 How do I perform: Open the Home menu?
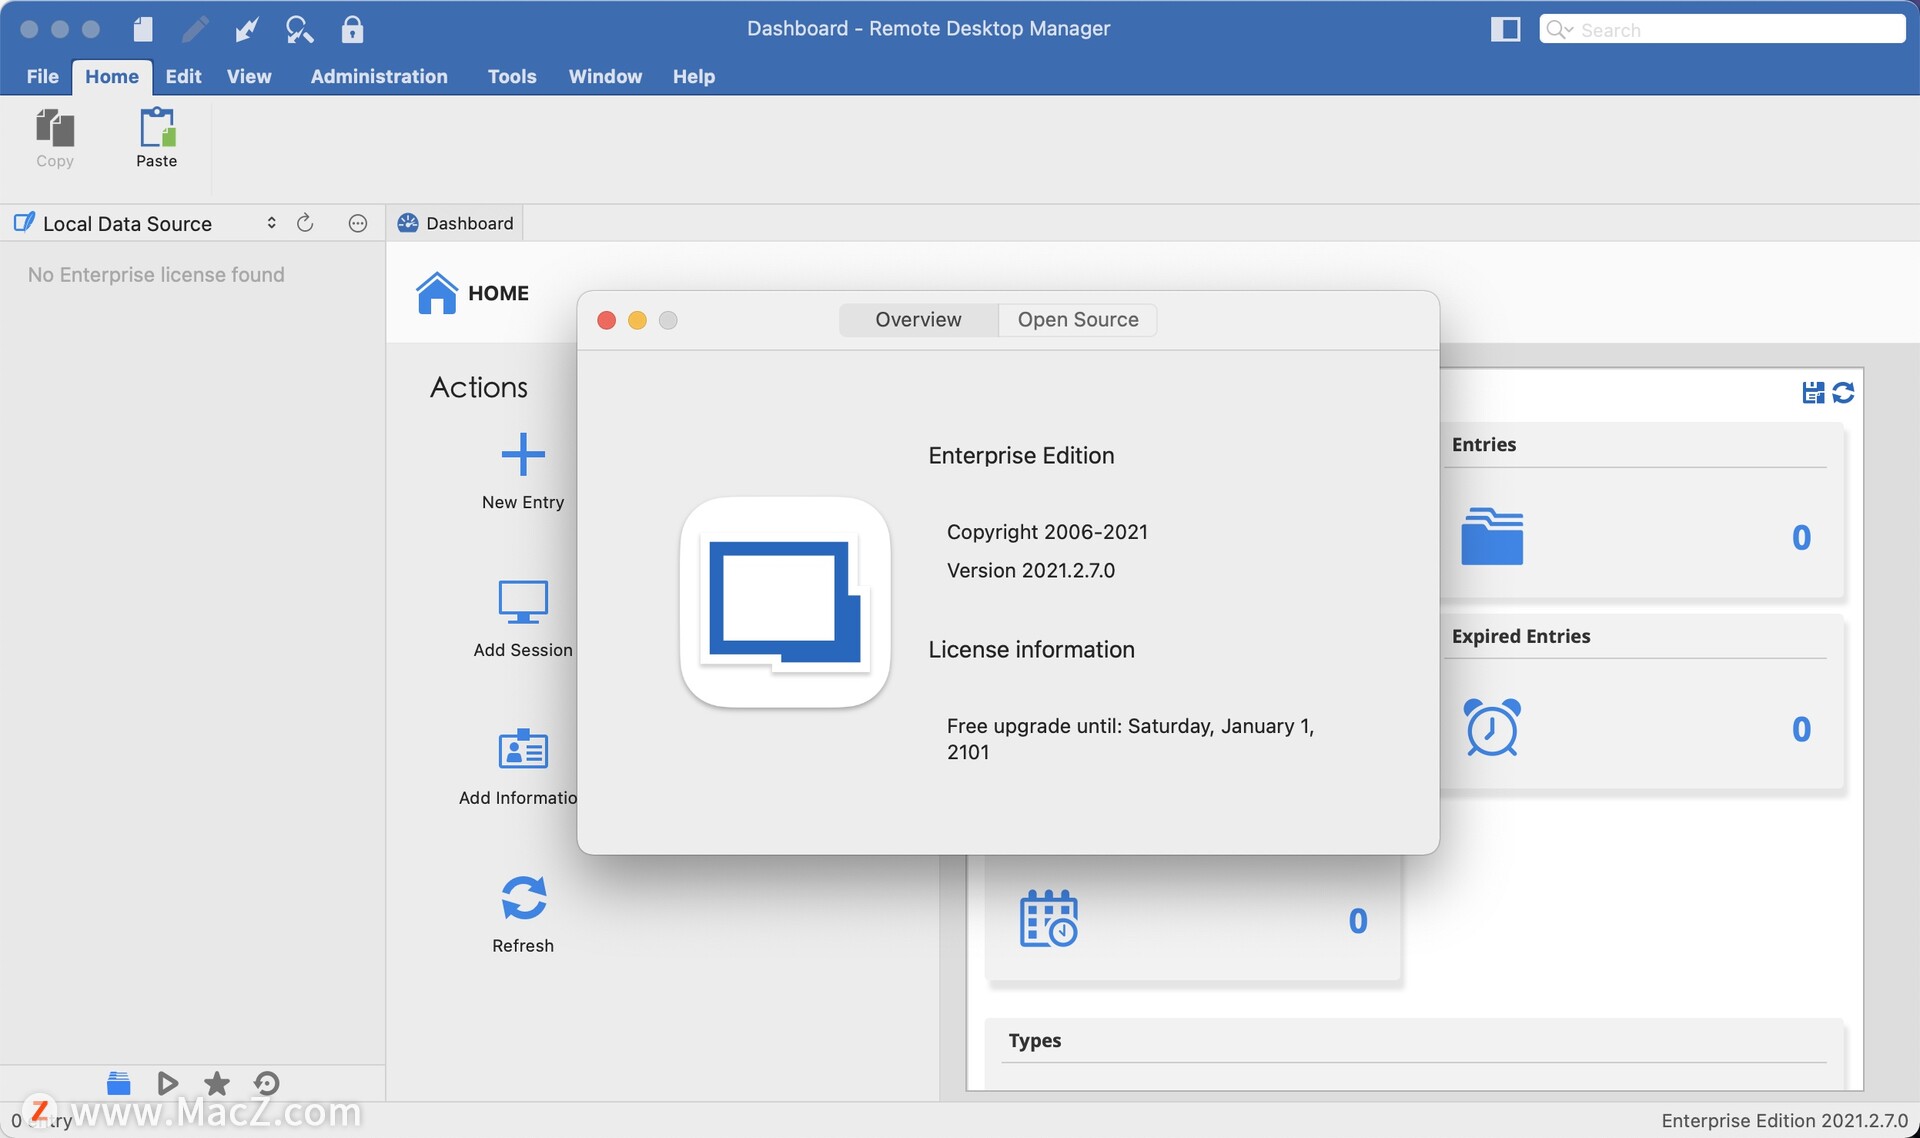point(111,76)
